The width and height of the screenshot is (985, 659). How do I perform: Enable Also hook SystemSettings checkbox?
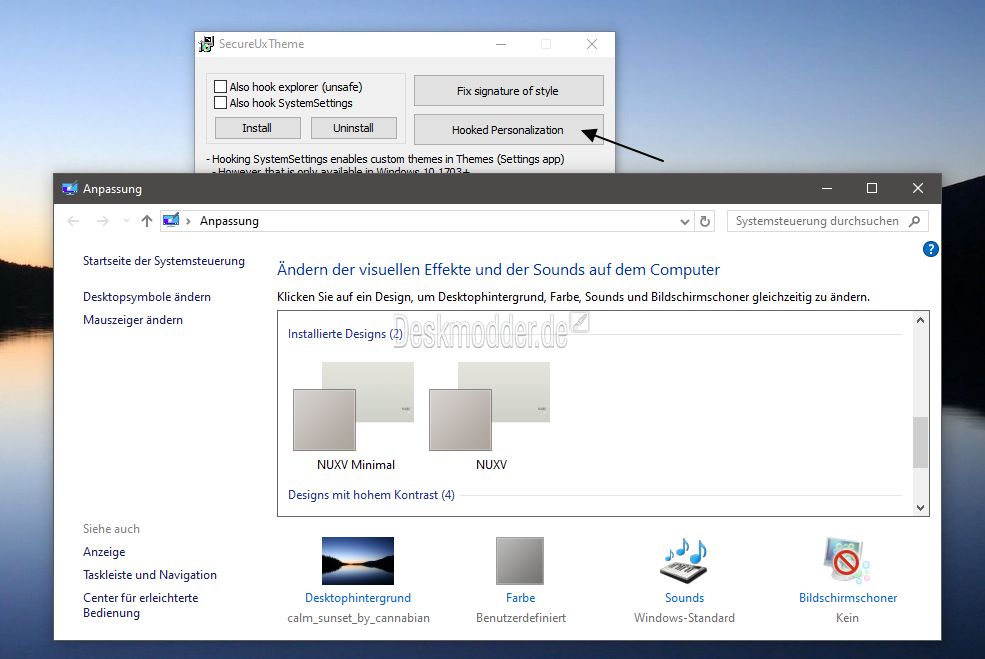[220, 102]
